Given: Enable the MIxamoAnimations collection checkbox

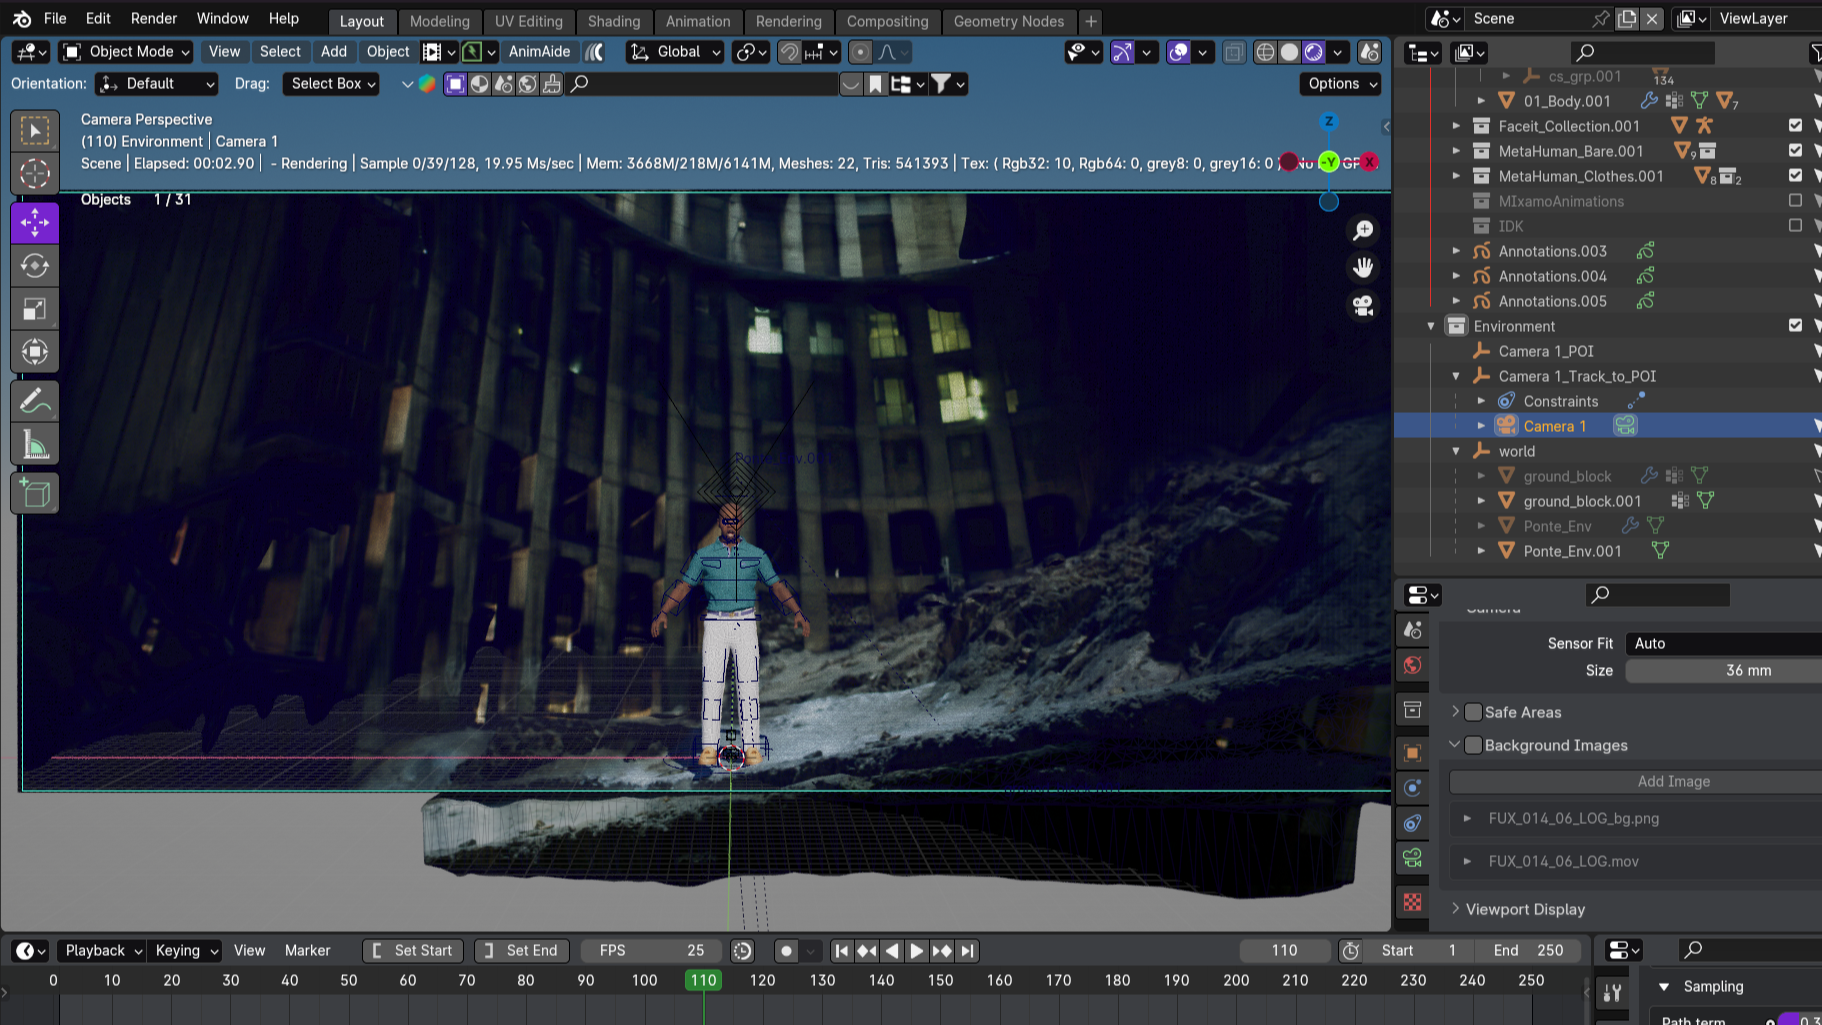Looking at the screenshot, I should 1795,201.
